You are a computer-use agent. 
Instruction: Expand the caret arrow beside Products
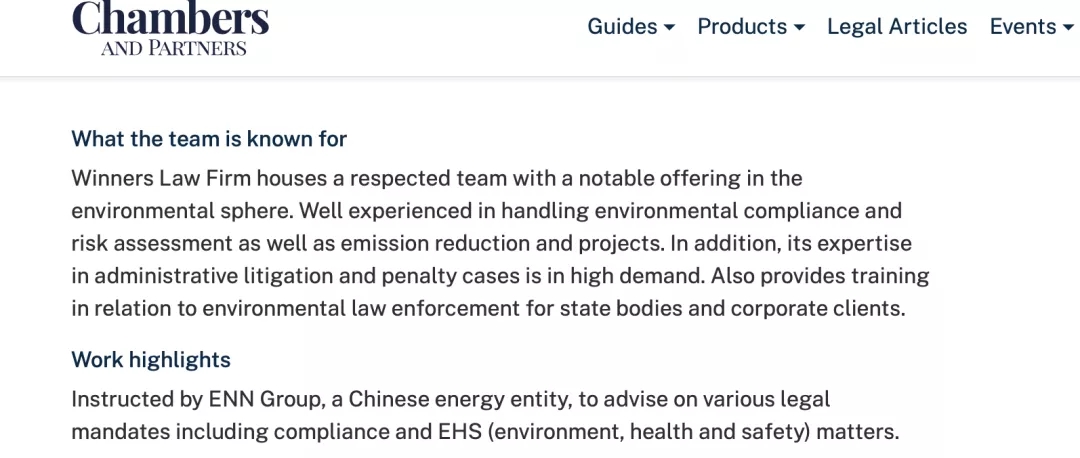799,28
